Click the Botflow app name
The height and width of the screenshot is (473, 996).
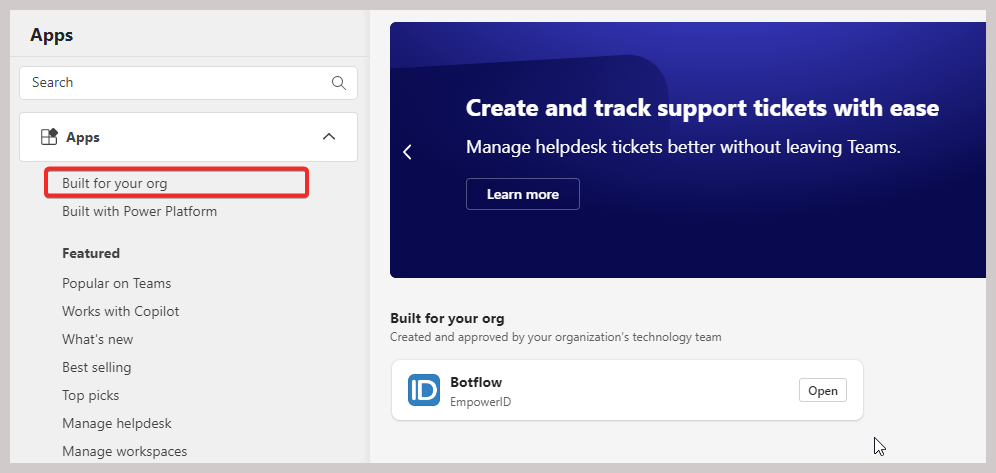pyautogui.click(x=476, y=382)
